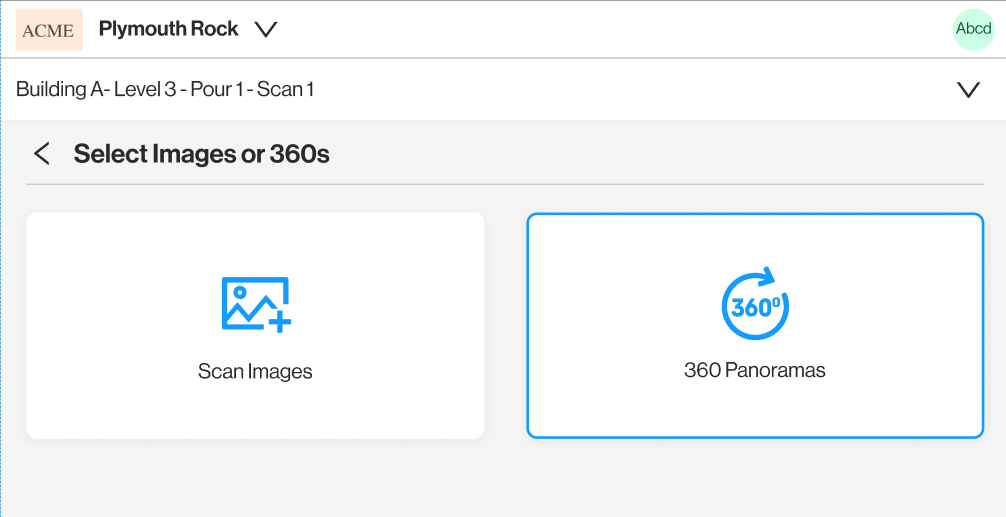This screenshot has height=517, width=1006.
Task: Click the "Select Images or 360s" heading
Action: (x=201, y=154)
